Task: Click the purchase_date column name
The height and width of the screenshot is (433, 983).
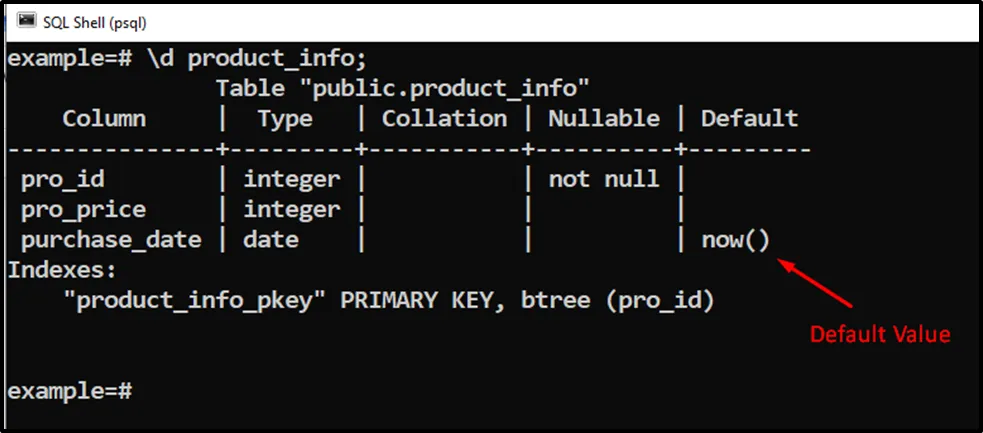Action: 110,240
